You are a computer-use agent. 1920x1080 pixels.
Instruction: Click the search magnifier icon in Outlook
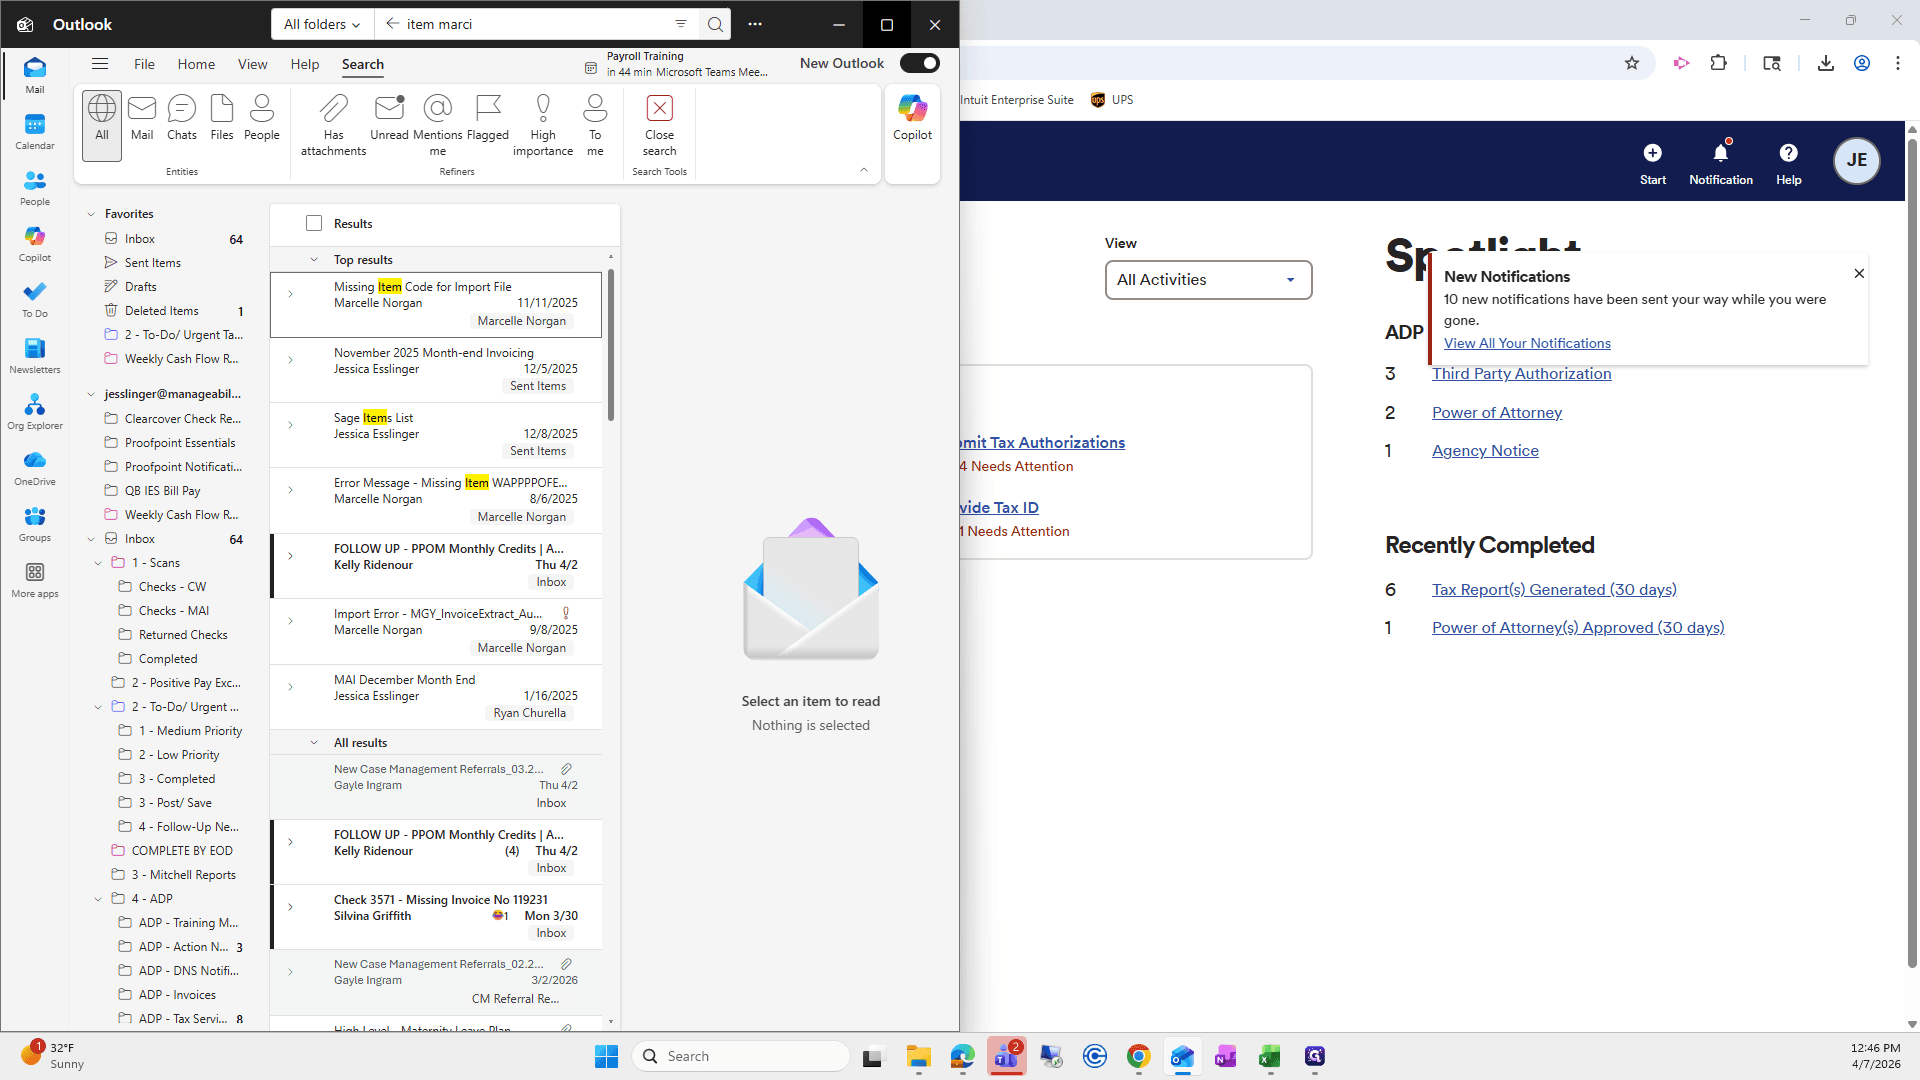pos(715,24)
